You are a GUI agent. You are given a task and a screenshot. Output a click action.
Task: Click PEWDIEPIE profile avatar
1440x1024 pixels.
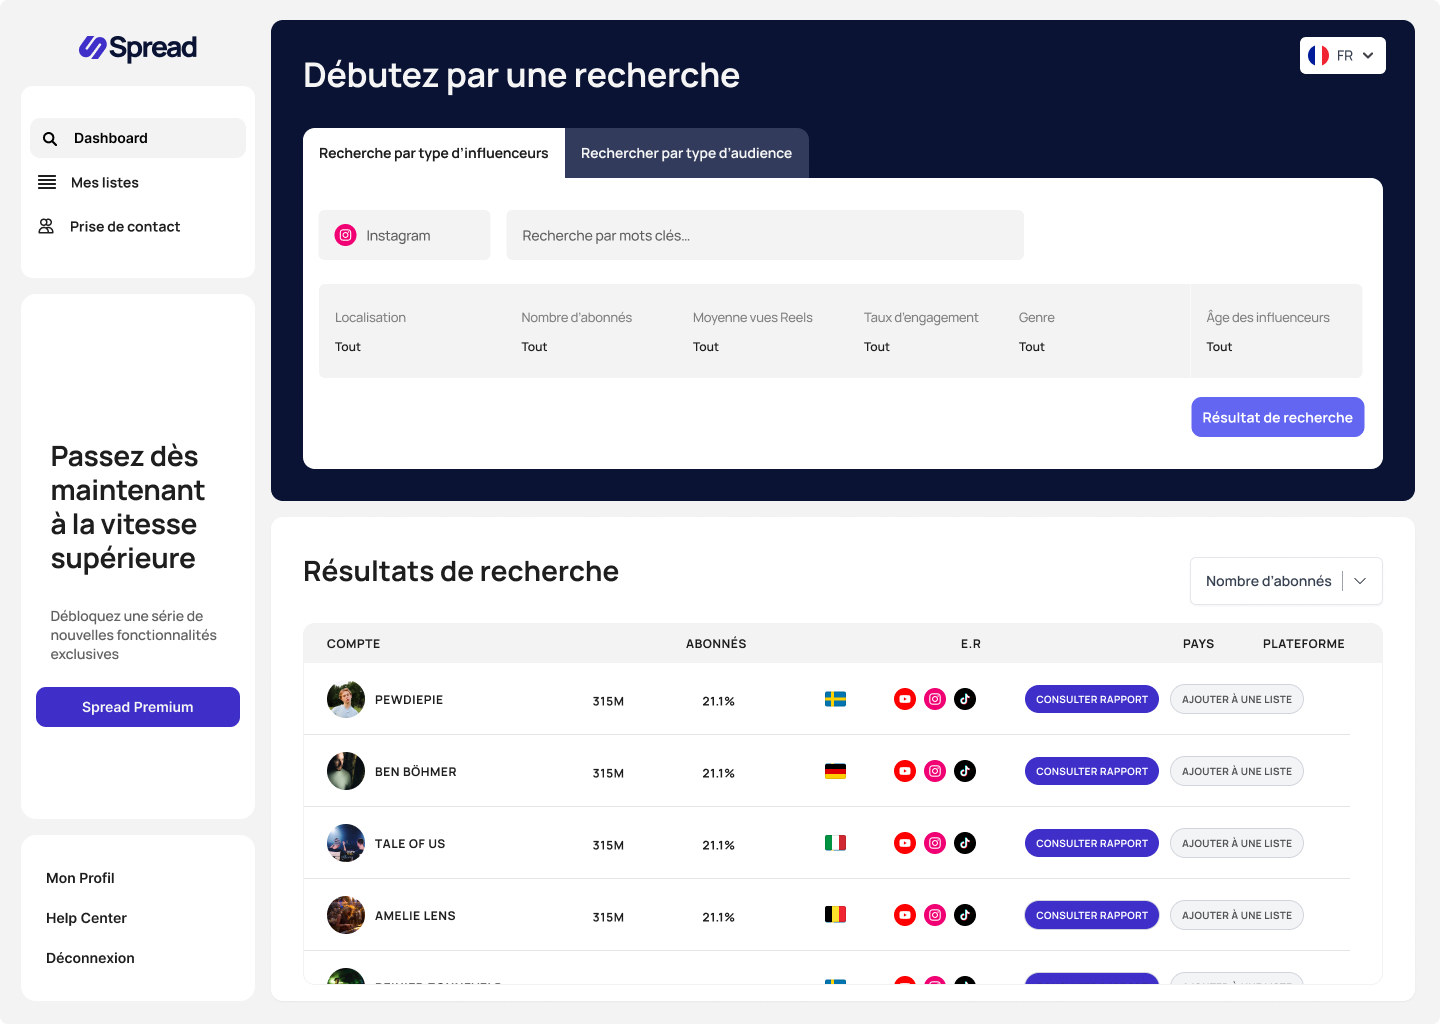click(346, 699)
